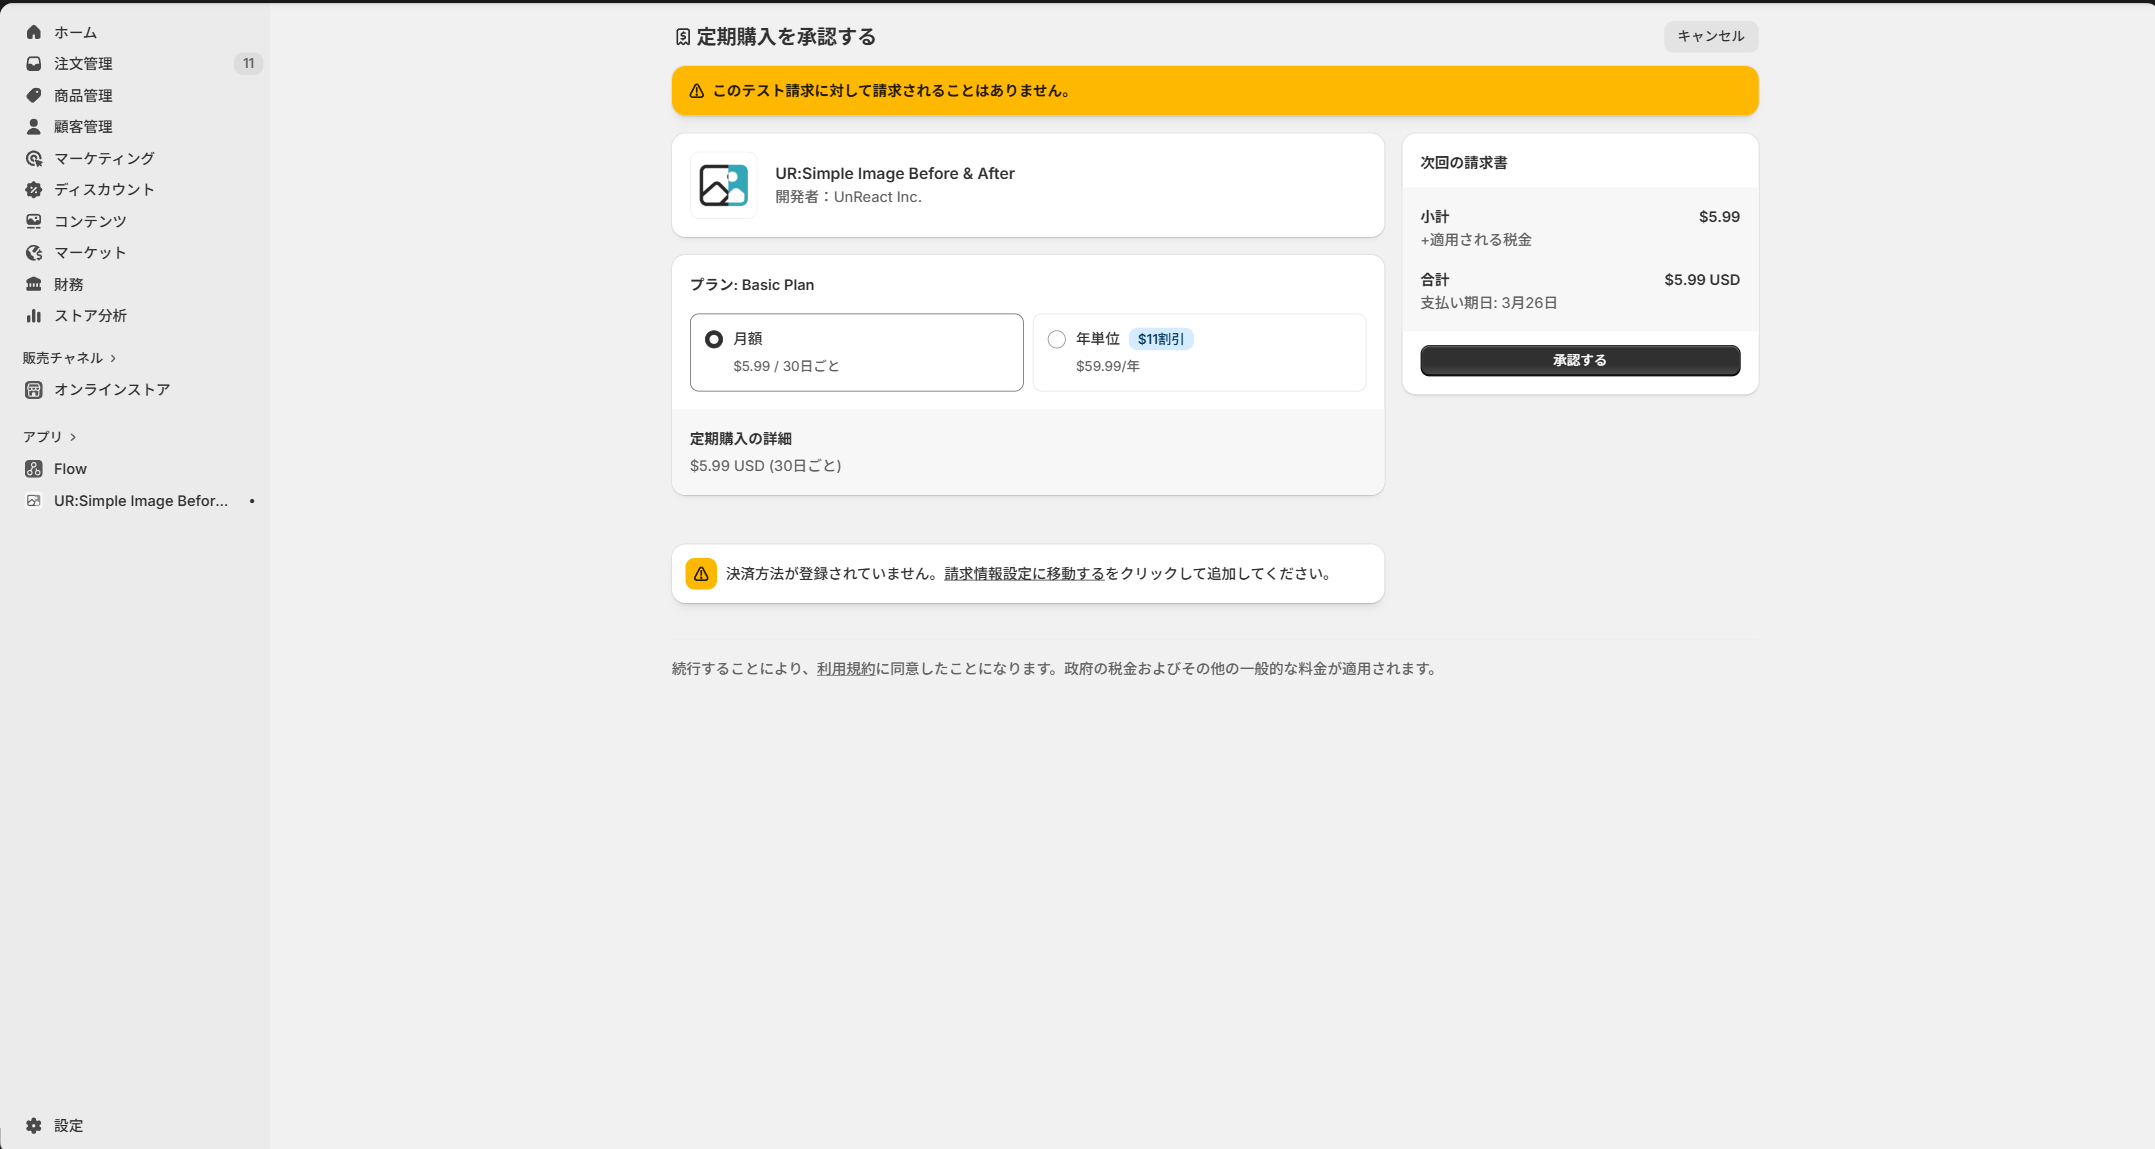Select ホーム in the sidebar
Viewport: 2155px width, 1149px height.
point(75,32)
